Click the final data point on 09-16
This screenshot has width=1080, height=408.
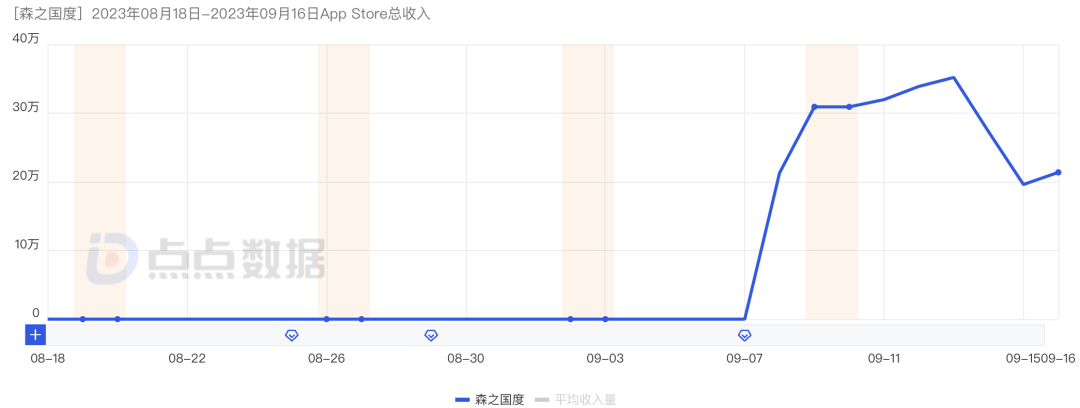pos(1058,172)
